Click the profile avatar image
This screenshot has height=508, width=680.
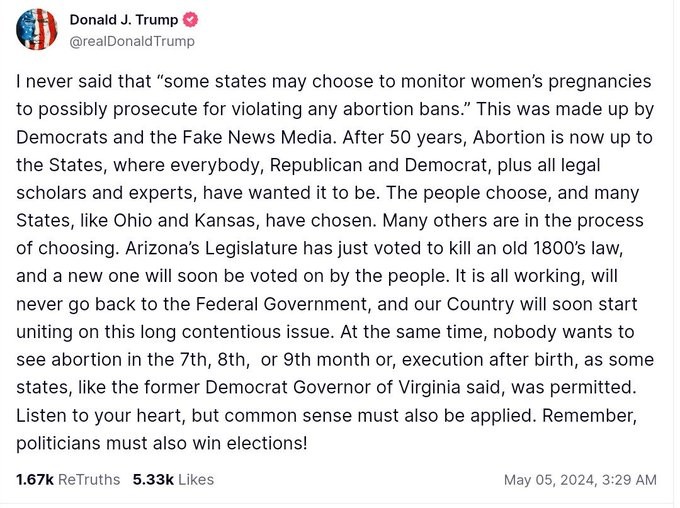click(x=37, y=30)
